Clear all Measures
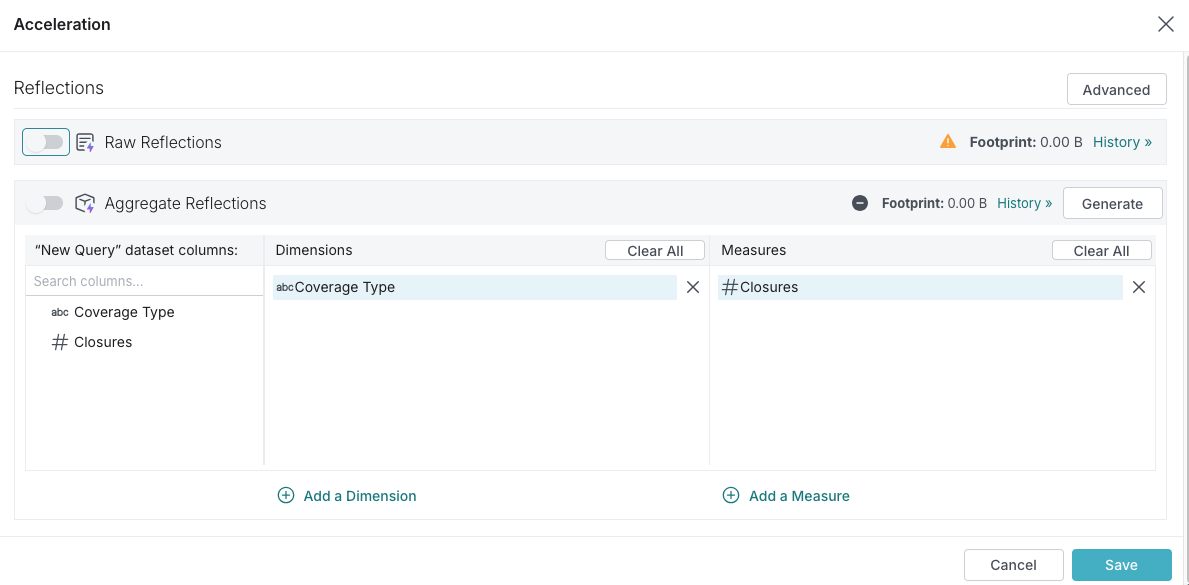 coord(1101,251)
